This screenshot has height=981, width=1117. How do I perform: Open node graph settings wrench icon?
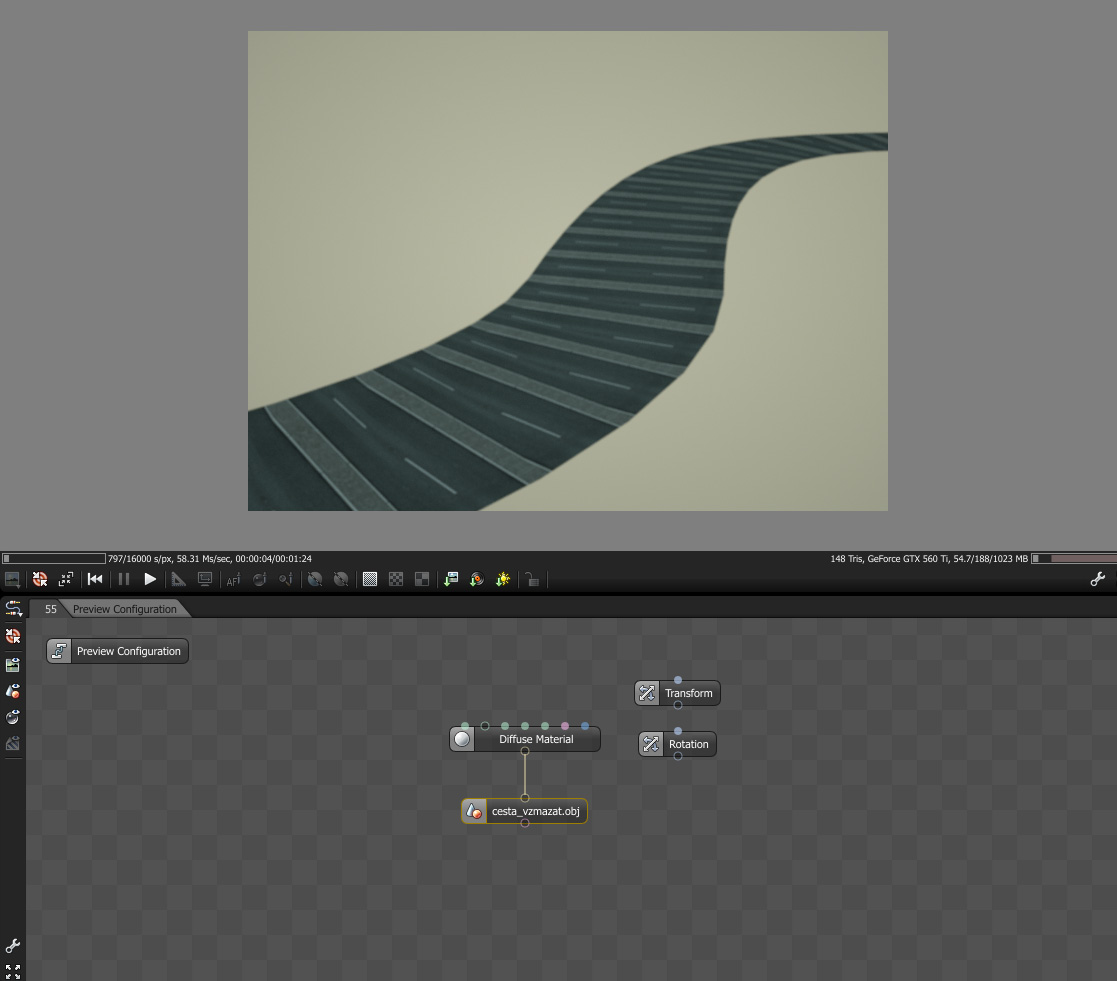[13, 946]
